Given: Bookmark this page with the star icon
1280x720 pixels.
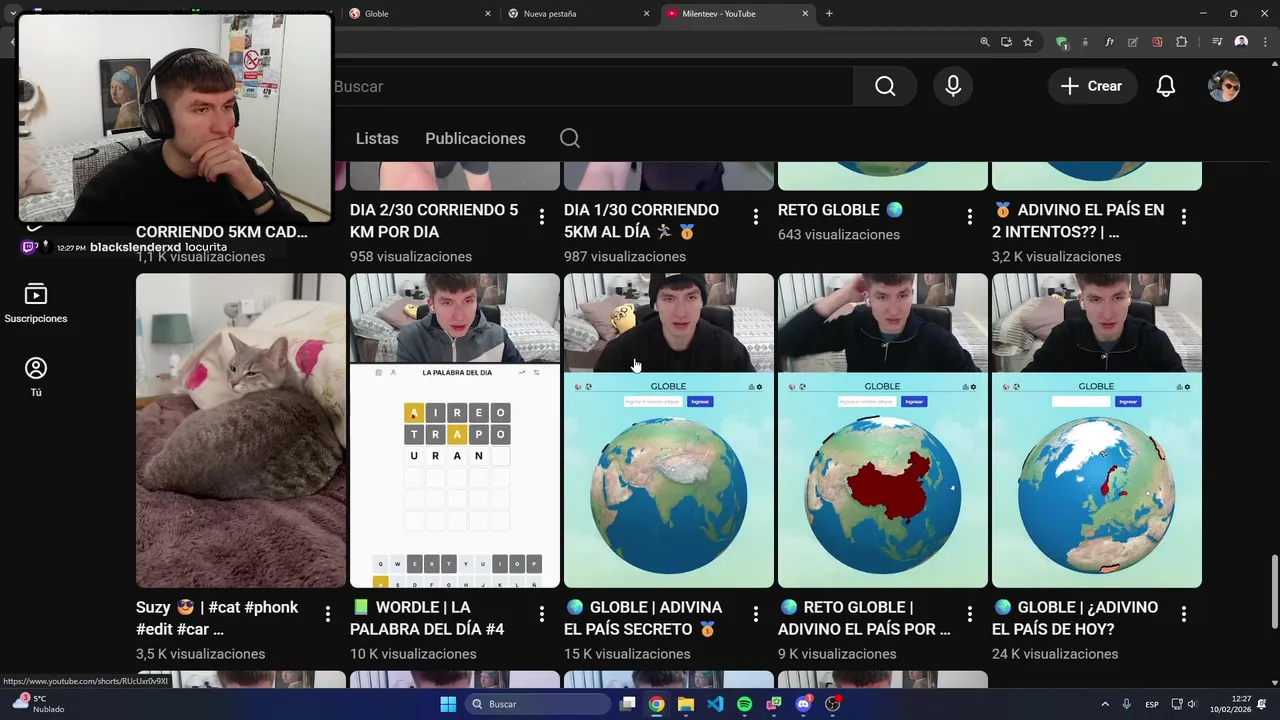Looking at the screenshot, I should click(1028, 42).
